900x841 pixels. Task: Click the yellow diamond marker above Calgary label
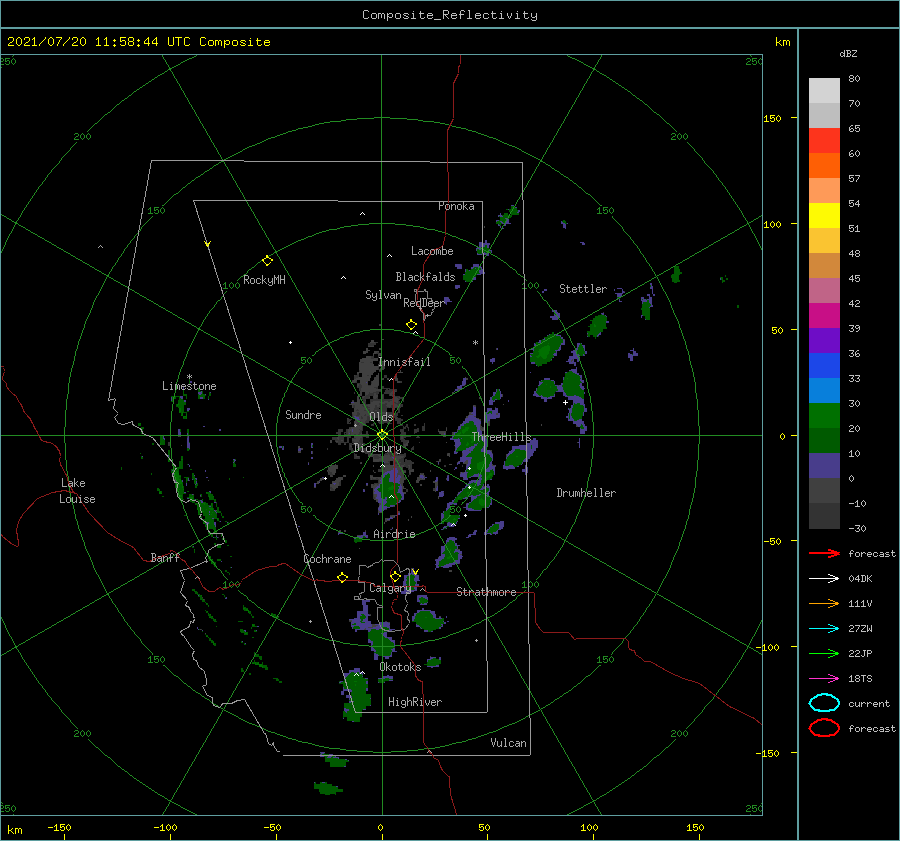395,576
